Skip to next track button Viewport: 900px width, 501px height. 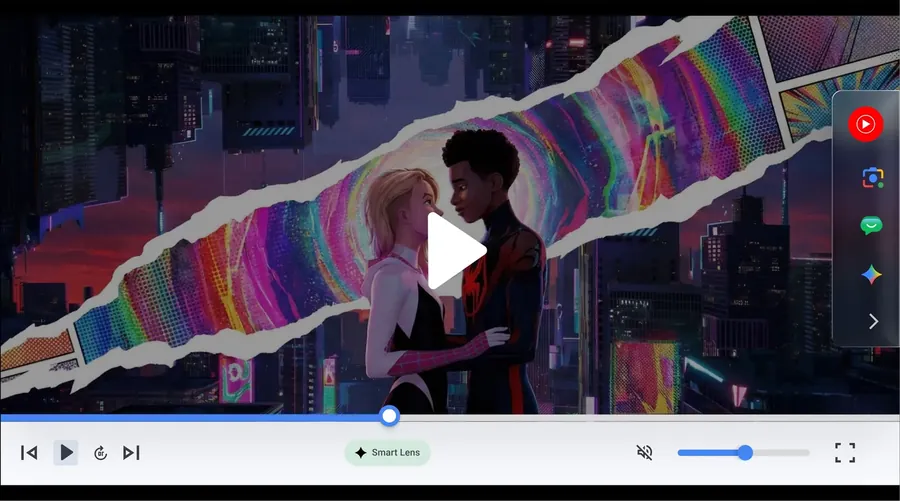pyautogui.click(x=131, y=453)
